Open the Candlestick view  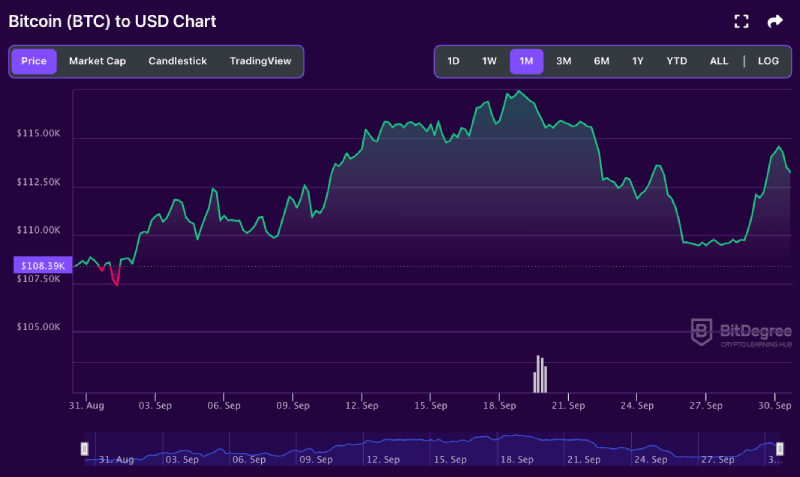coord(178,61)
